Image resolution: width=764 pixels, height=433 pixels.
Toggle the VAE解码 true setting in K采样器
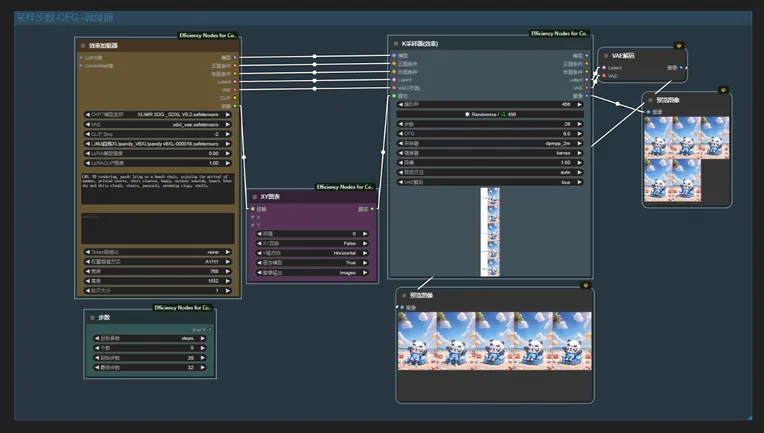[490, 182]
